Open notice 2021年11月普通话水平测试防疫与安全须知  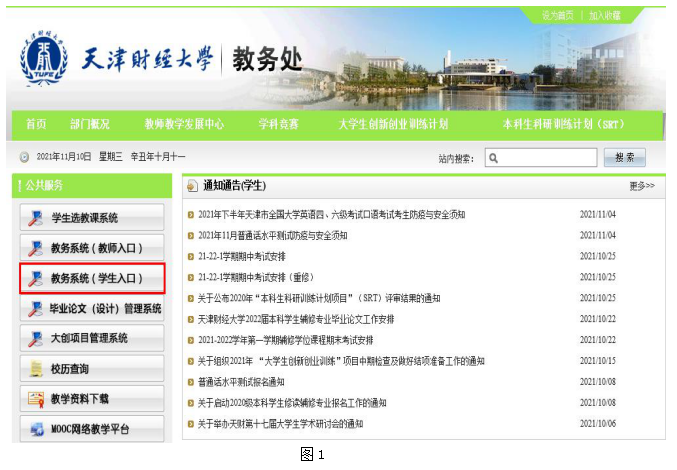click(x=273, y=236)
